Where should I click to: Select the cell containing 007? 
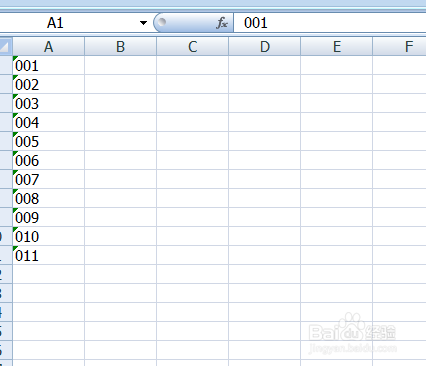pos(48,179)
